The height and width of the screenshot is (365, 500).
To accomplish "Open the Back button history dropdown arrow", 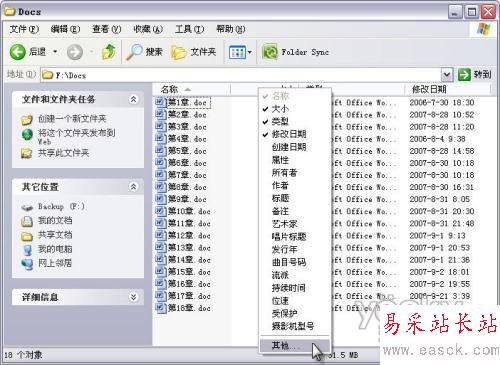I will (x=55, y=52).
